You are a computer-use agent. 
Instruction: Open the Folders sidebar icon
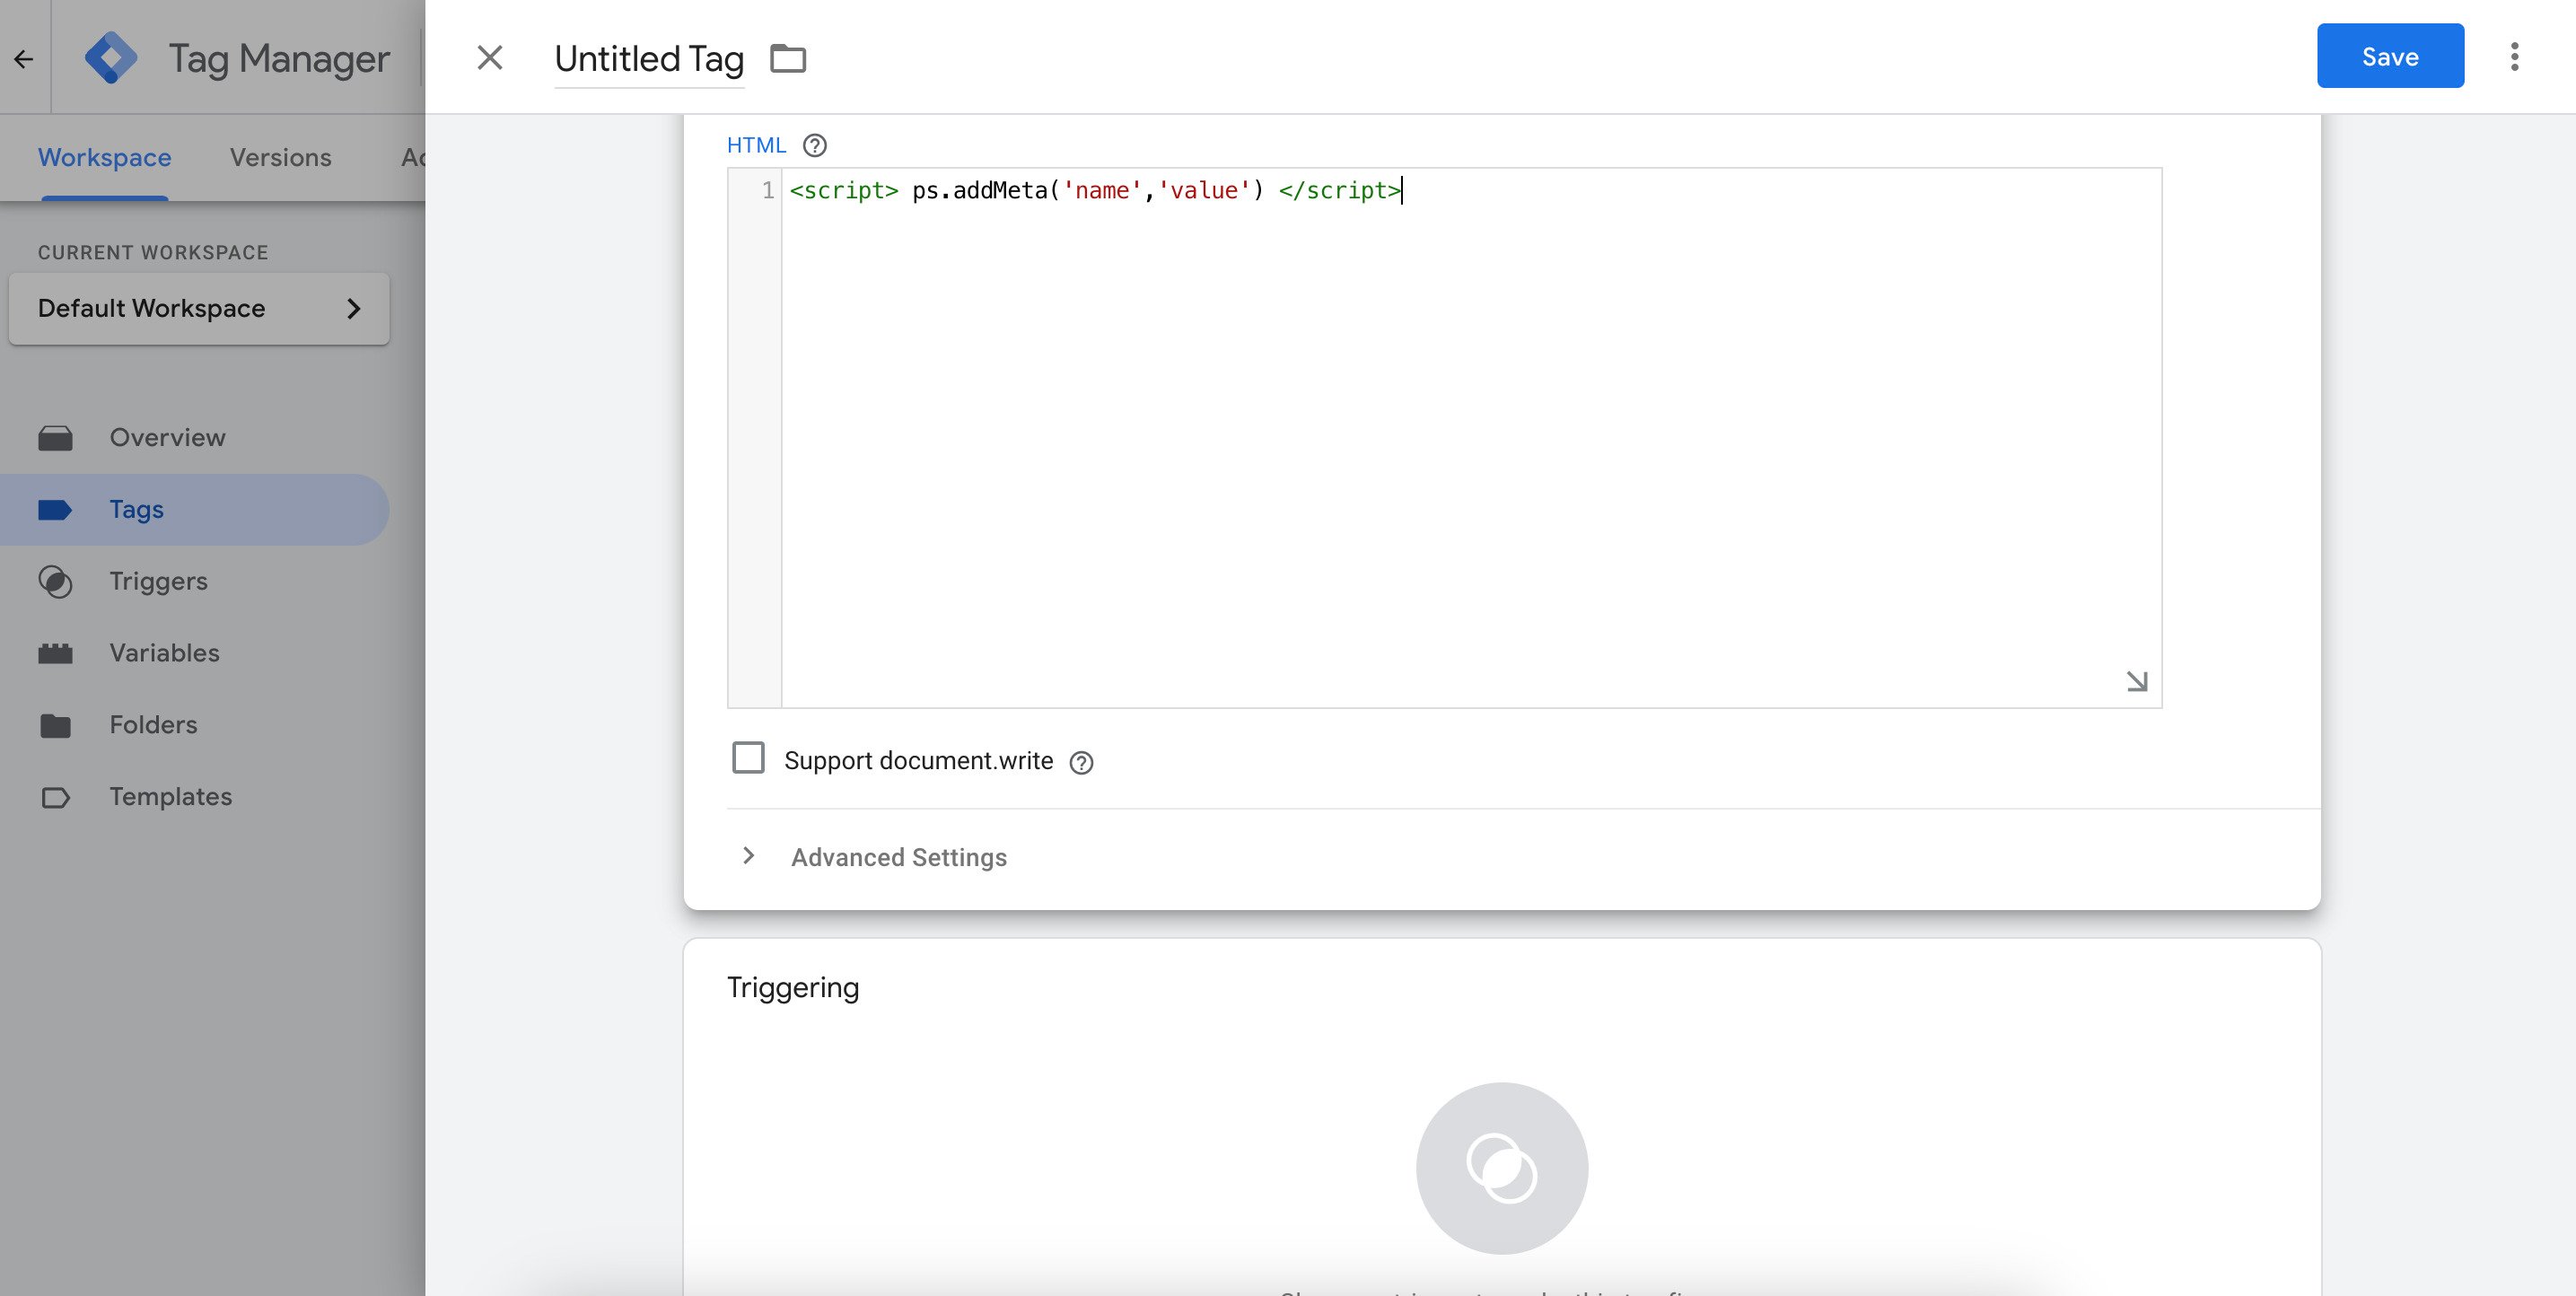point(56,725)
